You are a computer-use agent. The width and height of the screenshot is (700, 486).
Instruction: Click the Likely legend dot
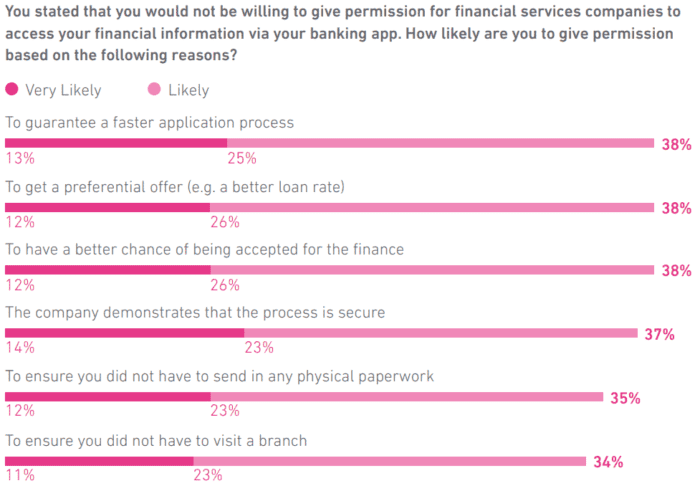(154, 89)
